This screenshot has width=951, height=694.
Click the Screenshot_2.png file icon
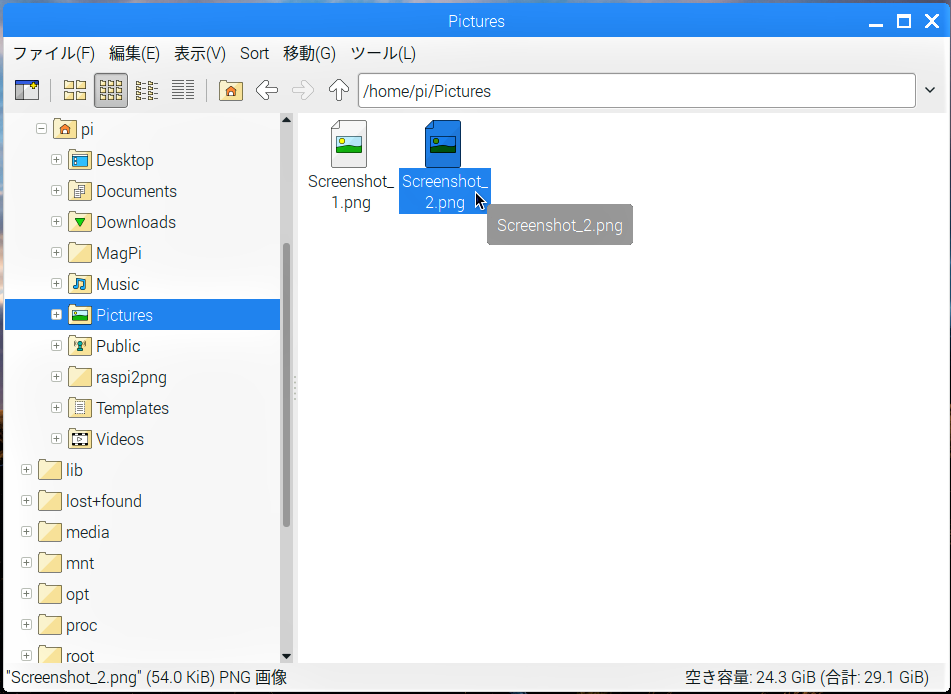443,144
